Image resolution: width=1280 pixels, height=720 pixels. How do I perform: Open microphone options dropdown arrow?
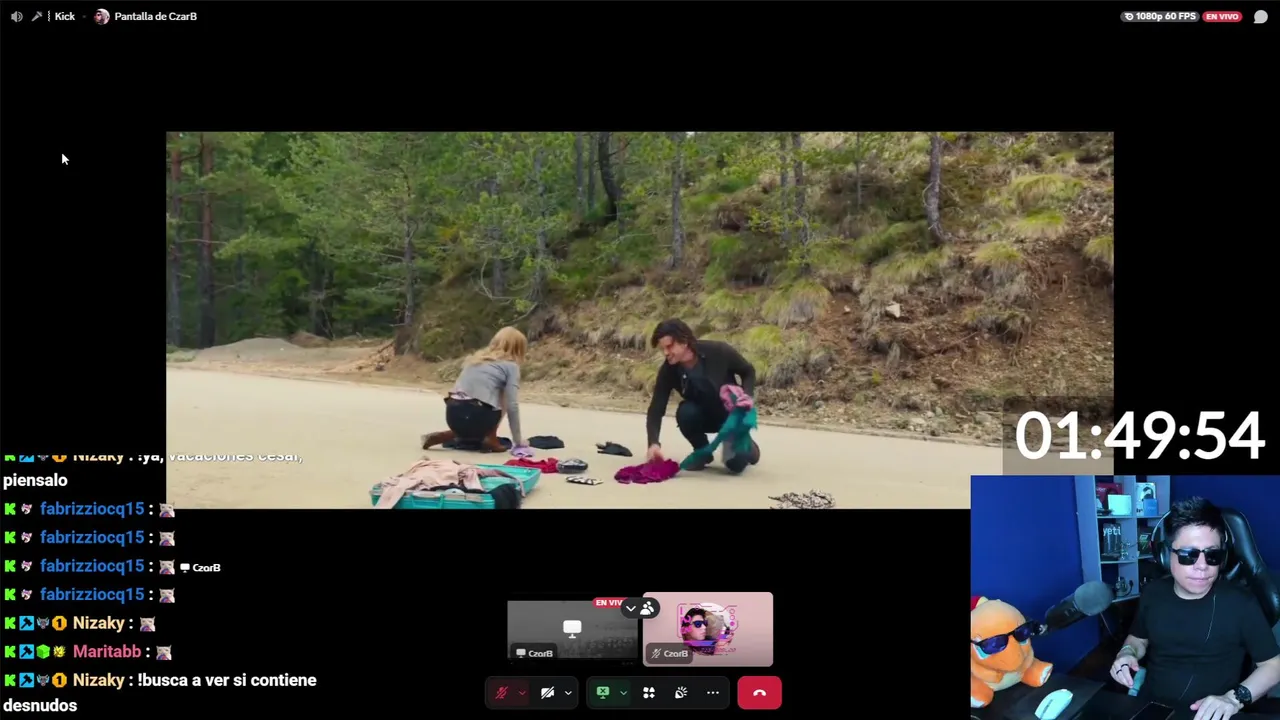[x=521, y=693]
